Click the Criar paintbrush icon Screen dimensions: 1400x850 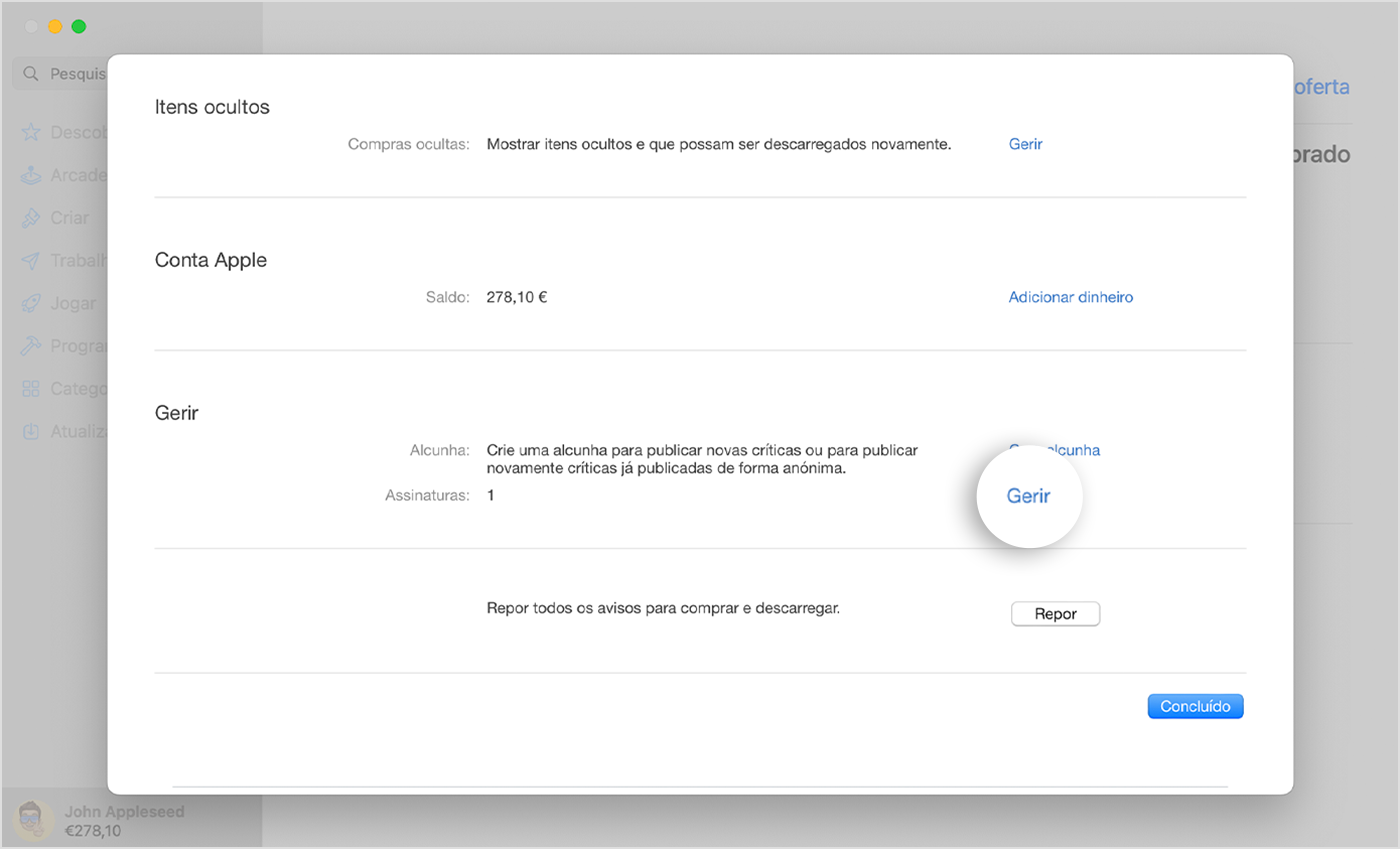32,217
